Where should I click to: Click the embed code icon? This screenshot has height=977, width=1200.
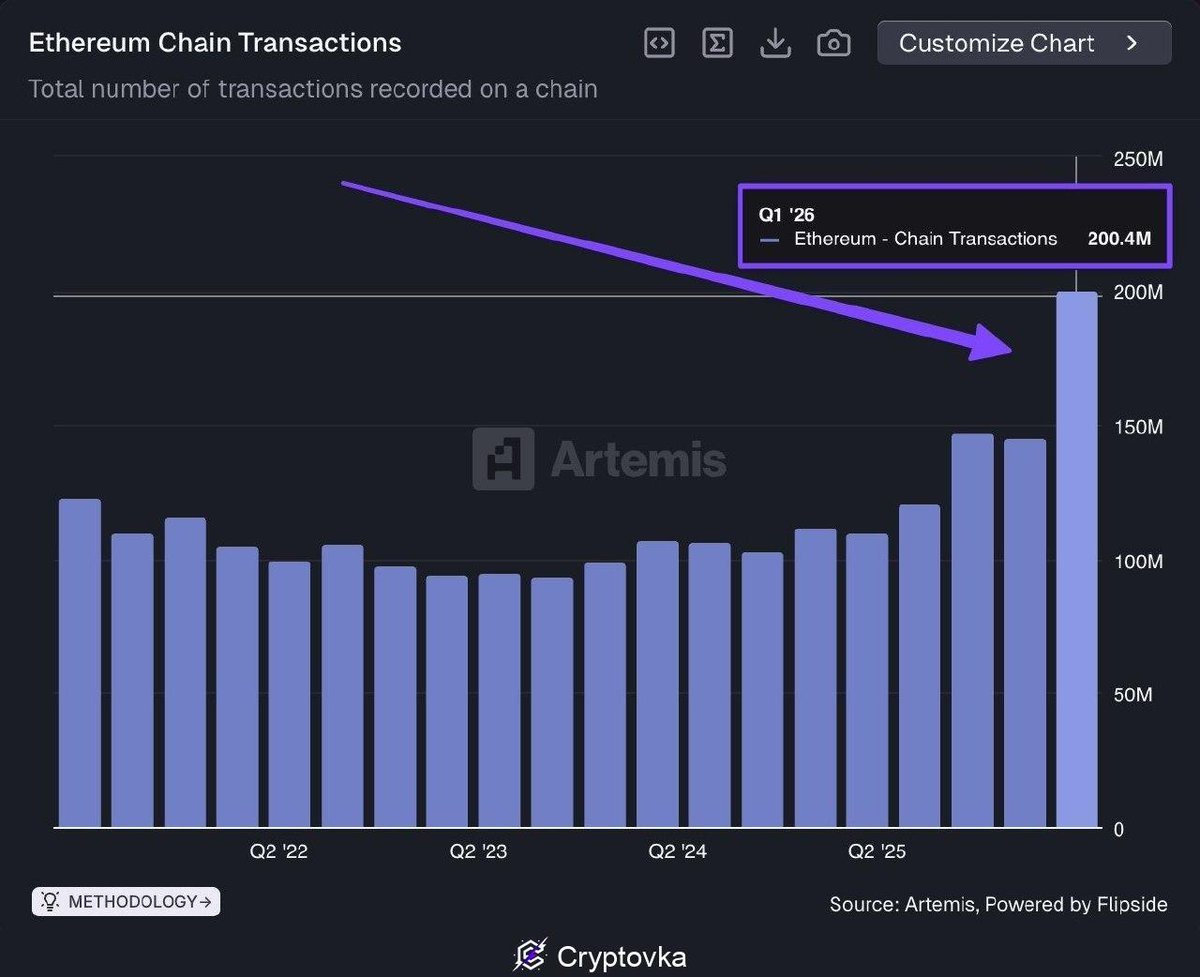click(x=659, y=43)
